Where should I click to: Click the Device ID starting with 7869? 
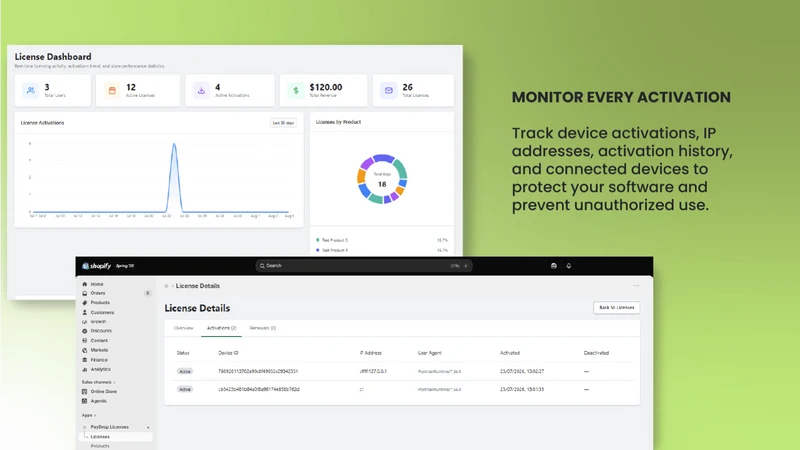pos(258,371)
